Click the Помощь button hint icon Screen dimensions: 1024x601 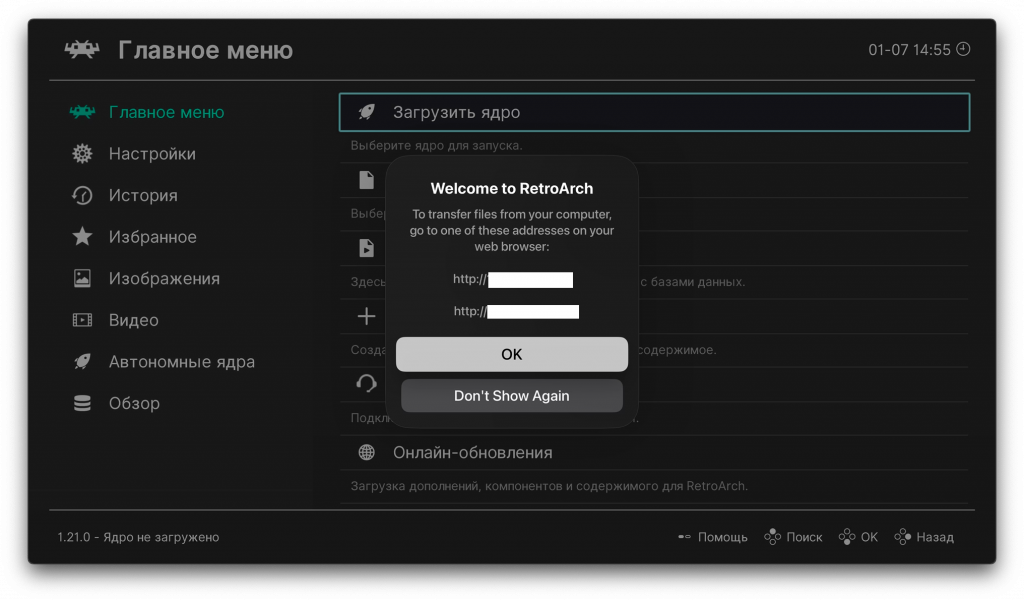(684, 537)
